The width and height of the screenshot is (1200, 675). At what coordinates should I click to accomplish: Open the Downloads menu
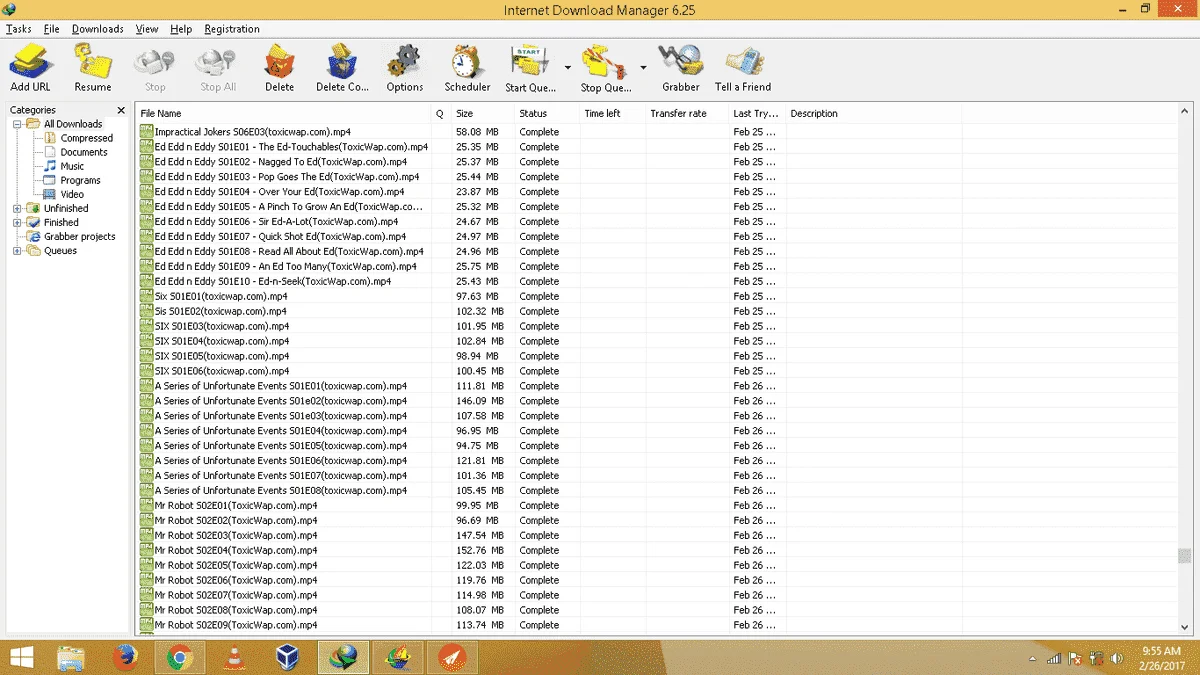98,29
